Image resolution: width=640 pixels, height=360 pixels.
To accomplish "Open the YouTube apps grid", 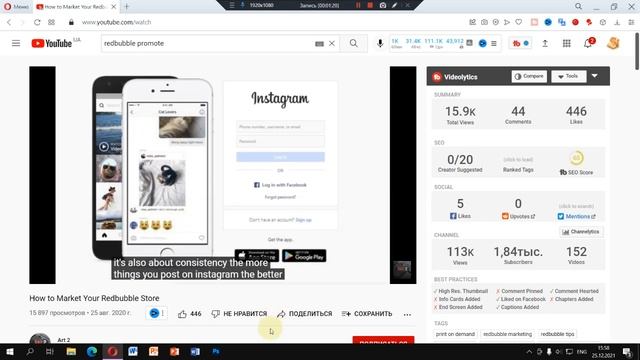I will (x=567, y=43).
